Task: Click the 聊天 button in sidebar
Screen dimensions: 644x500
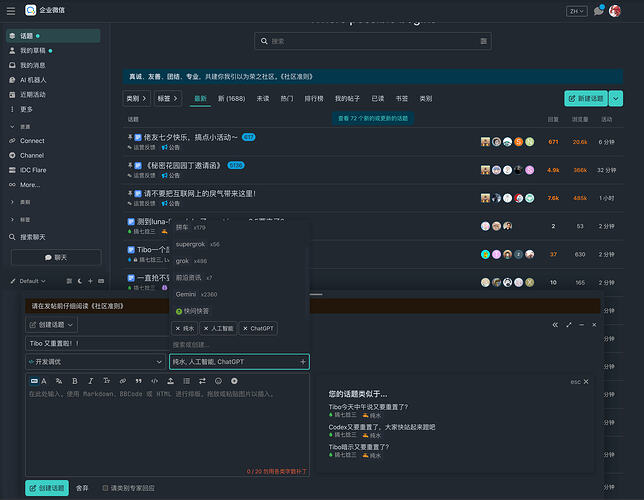Action: (x=56, y=258)
